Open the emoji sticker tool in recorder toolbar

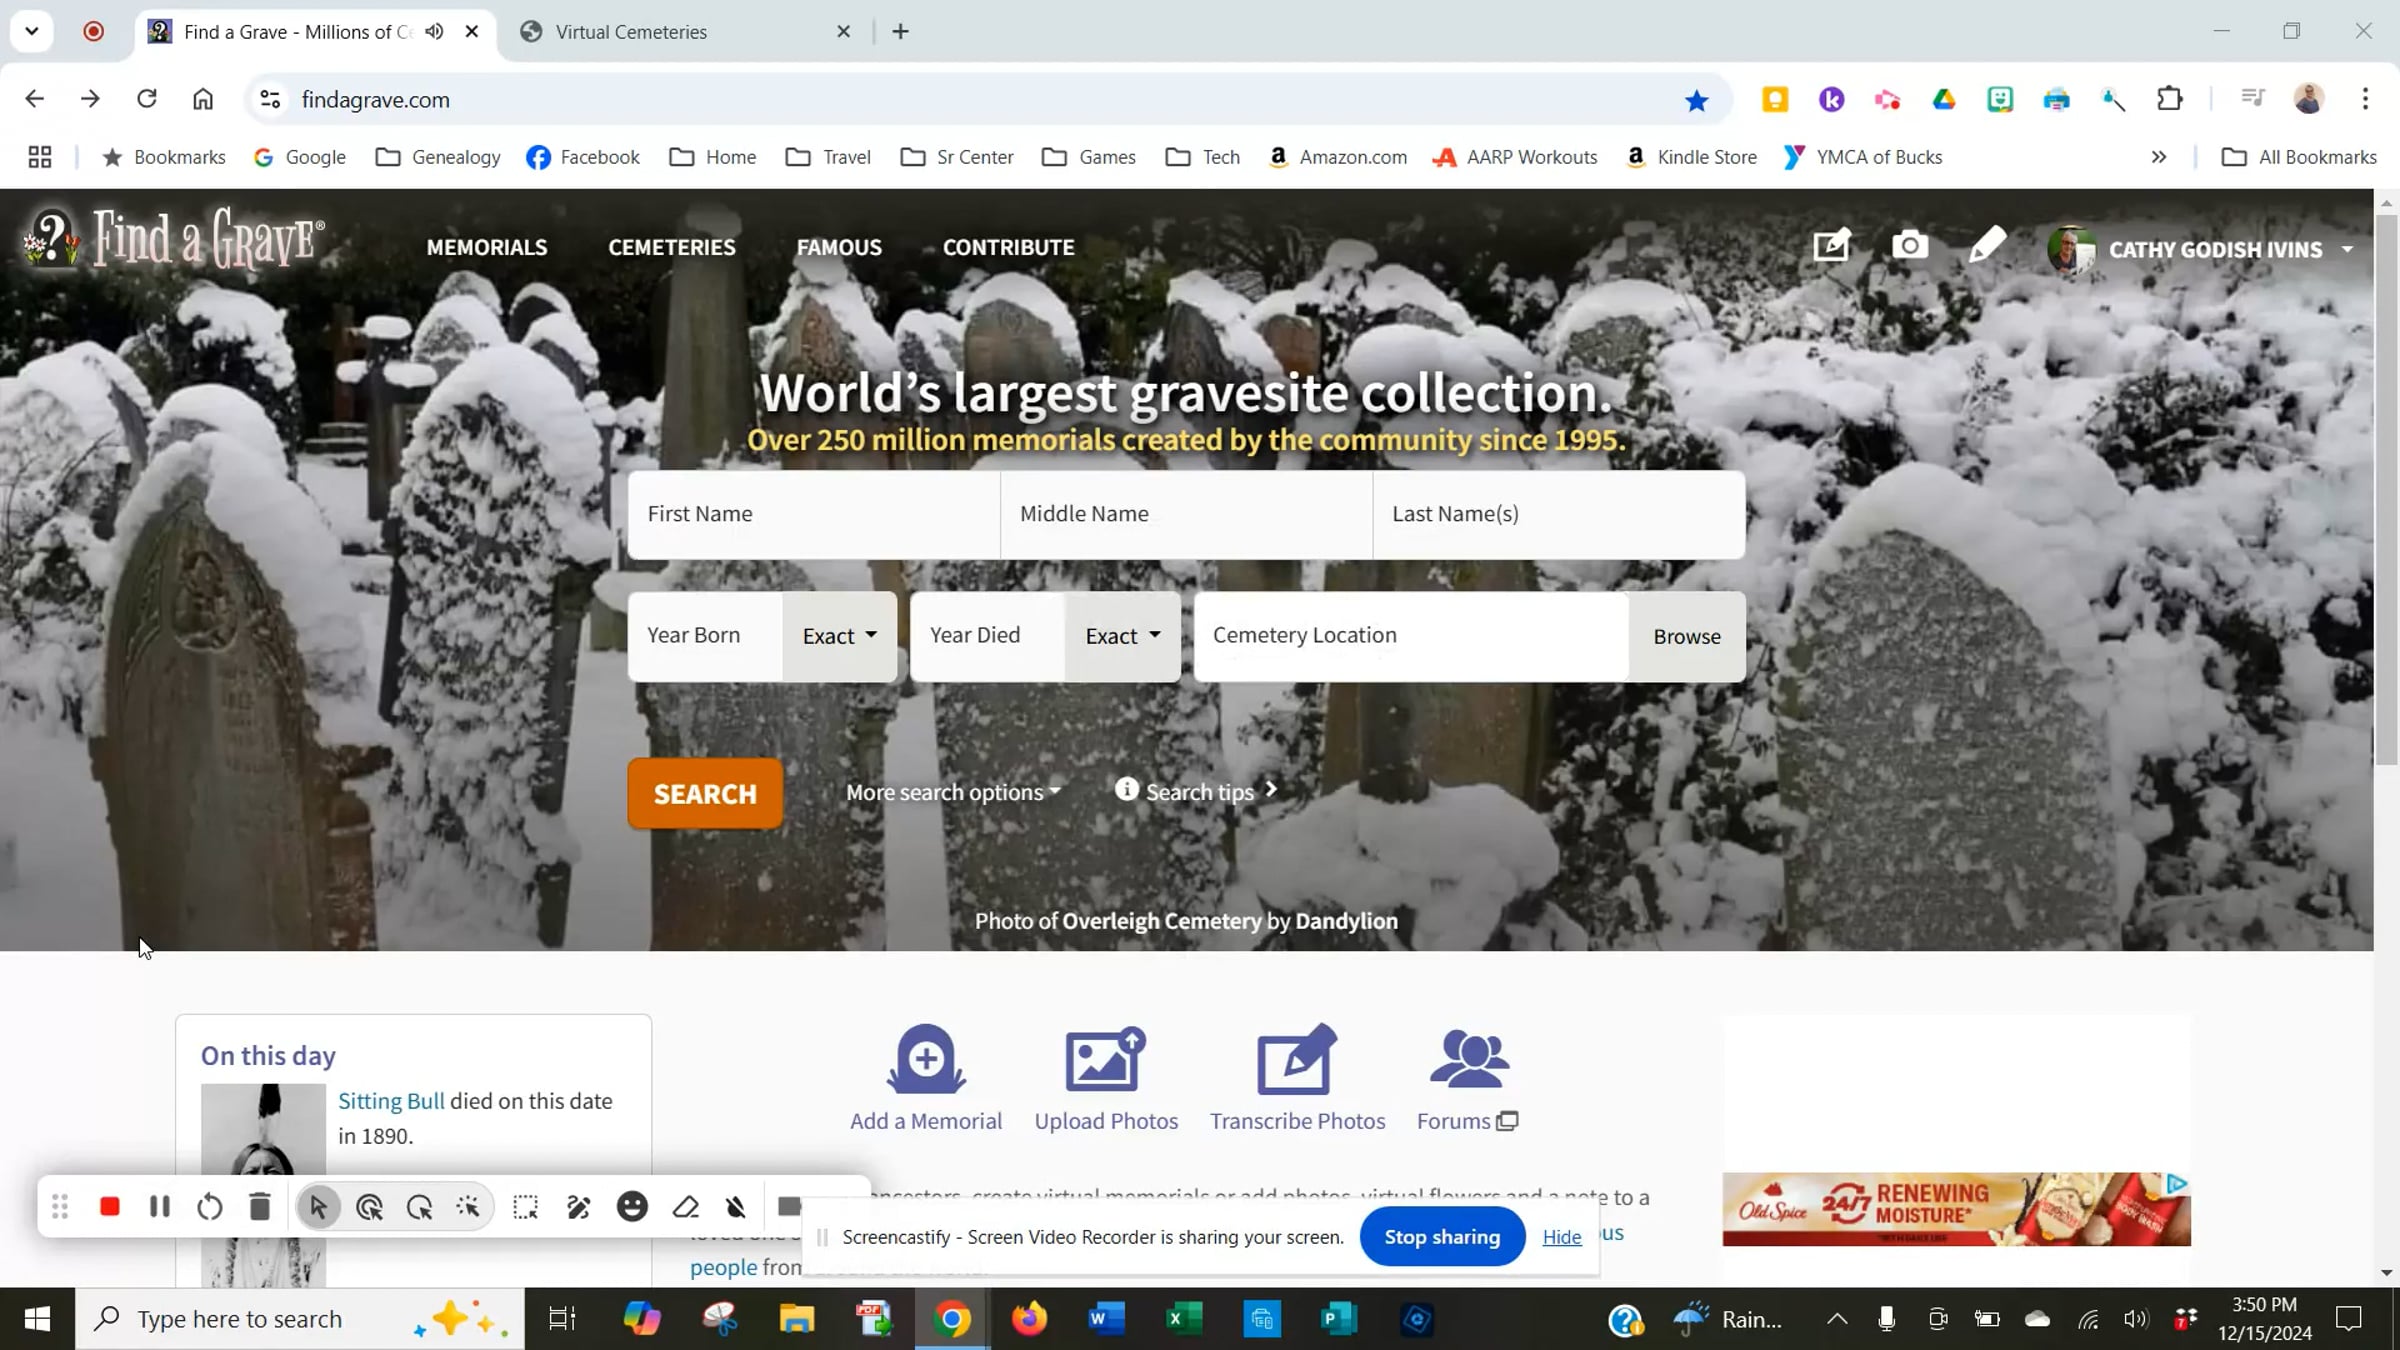tap(632, 1207)
